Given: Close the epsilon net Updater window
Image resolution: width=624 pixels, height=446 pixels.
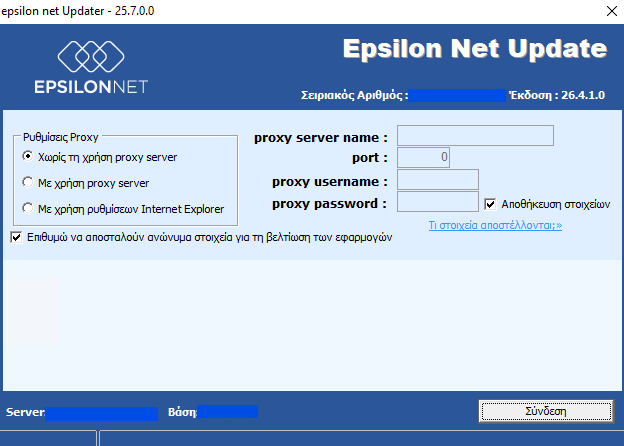Looking at the screenshot, I should pos(611,11).
